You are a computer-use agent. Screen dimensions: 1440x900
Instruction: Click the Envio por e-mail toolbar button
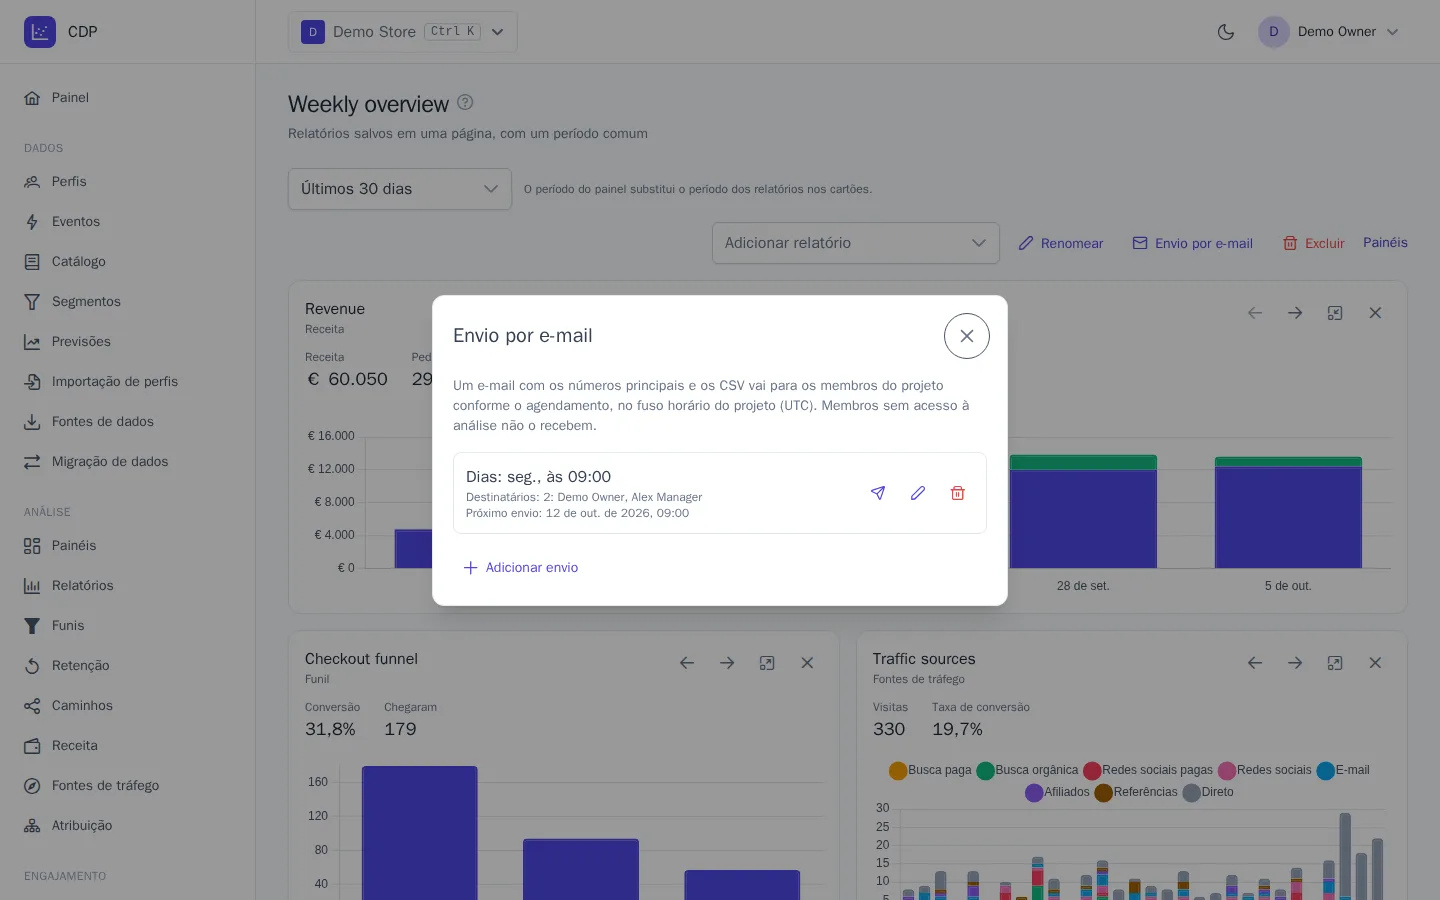[1193, 243]
